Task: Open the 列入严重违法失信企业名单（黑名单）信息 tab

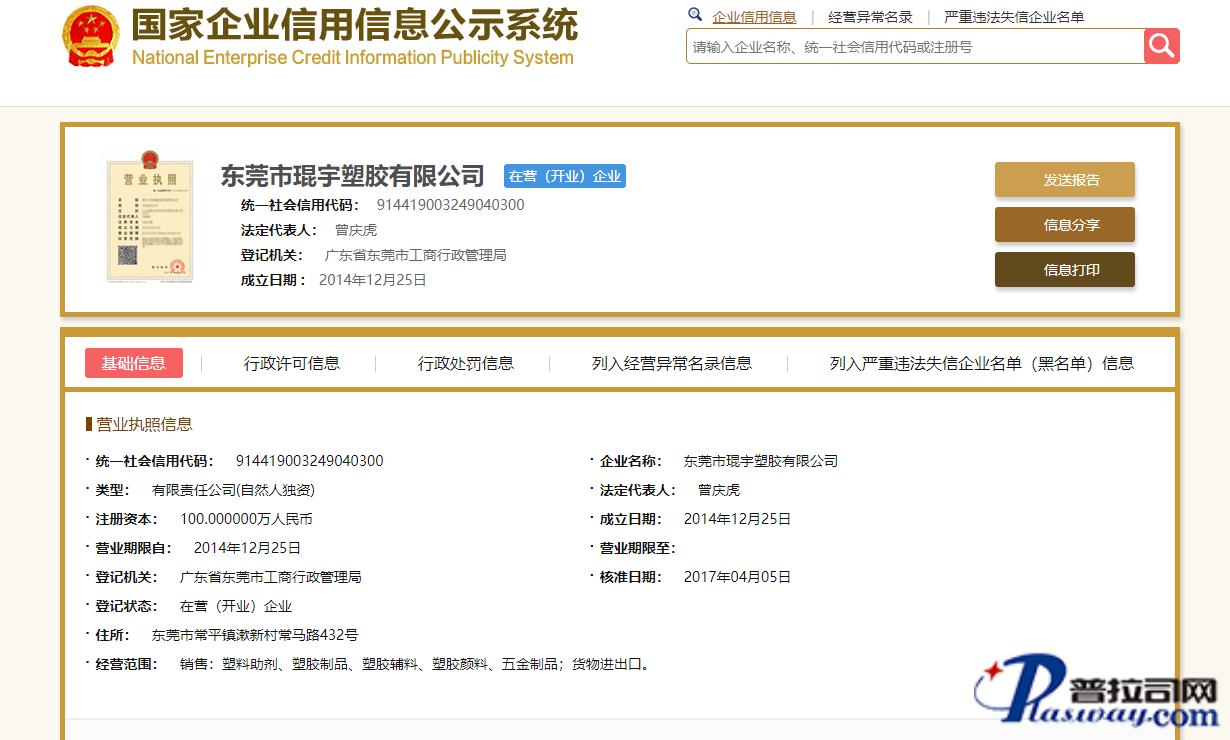Action: (x=981, y=363)
